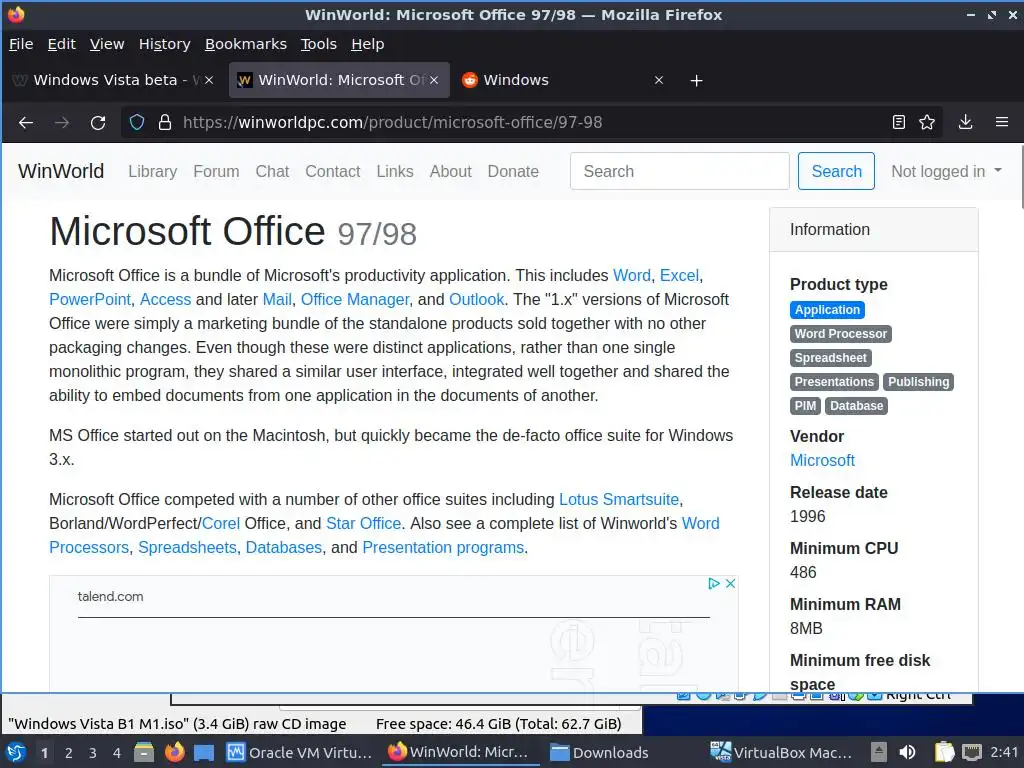Click the address bar URL
The height and width of the screenshot is (768, 1024).
[392, 122]
